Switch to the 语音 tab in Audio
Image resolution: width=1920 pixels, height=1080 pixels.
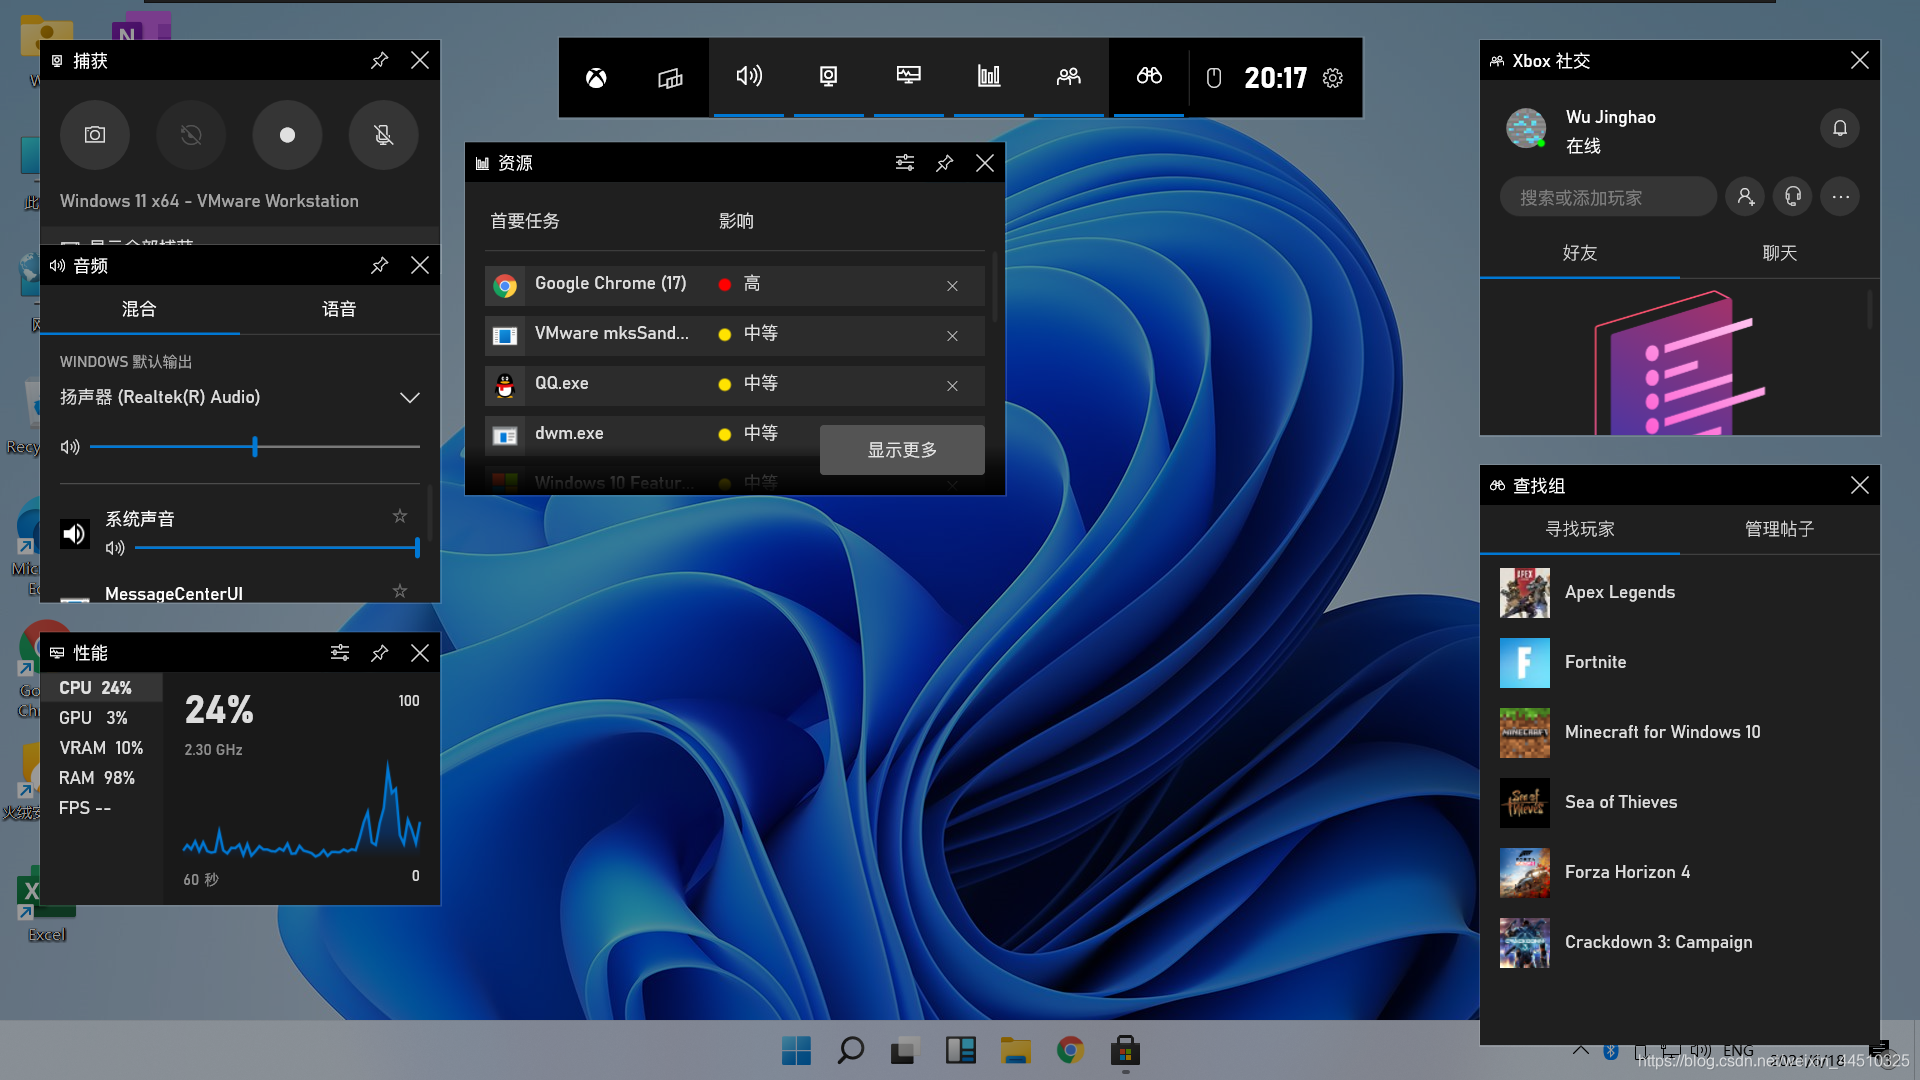(339, 309)
